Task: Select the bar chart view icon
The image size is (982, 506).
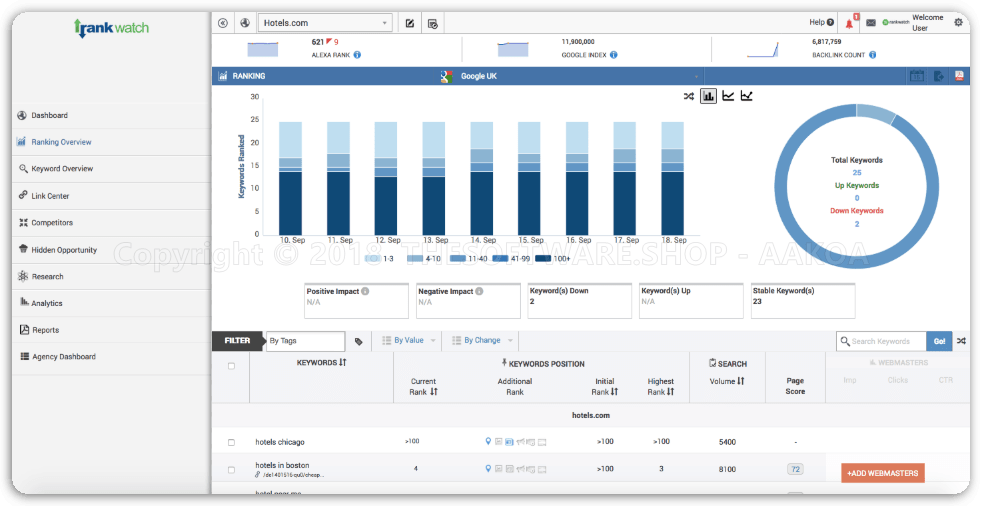Action: (x=708, y=96)
